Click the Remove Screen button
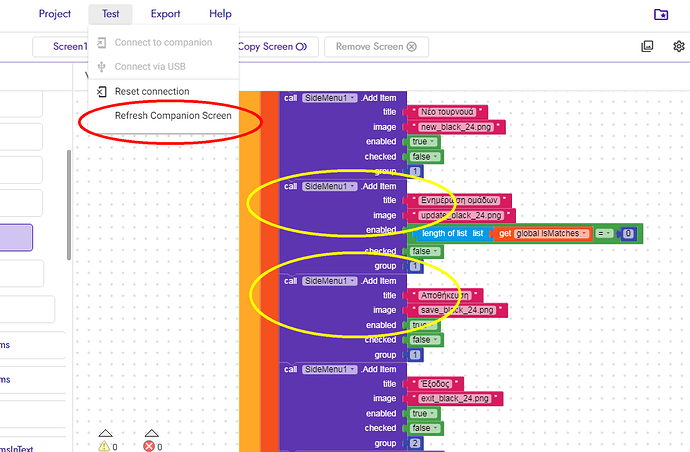Image resolution: width=690 pixels, height=452 pixels. coord(376,47)
